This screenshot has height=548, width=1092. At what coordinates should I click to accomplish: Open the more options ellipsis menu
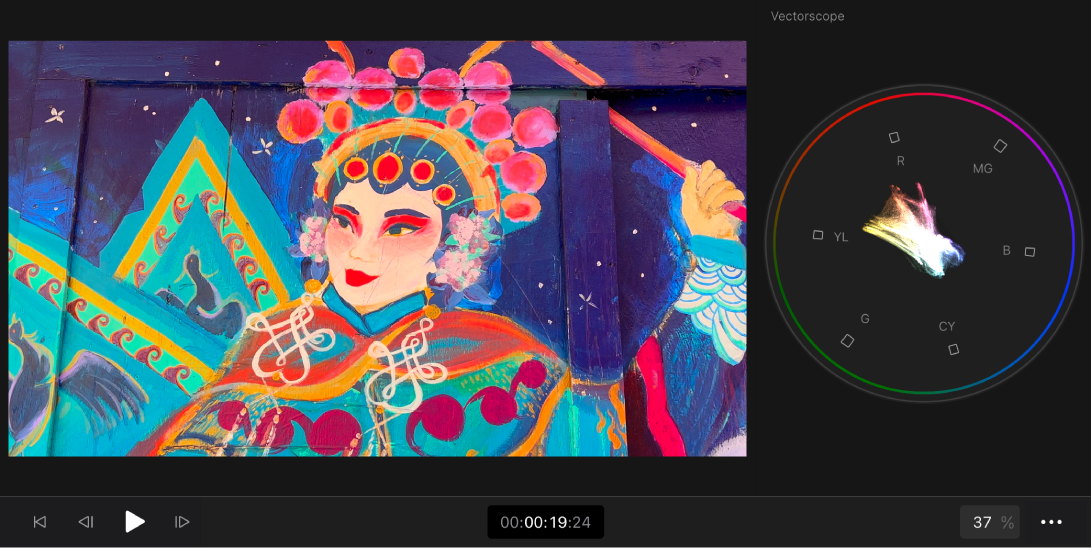click(x=1051, y=522)
